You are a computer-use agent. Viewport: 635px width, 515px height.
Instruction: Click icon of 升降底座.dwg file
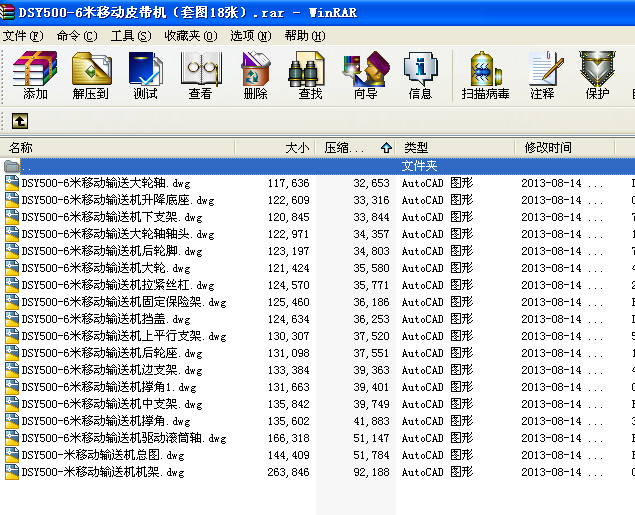pos(12,200)
